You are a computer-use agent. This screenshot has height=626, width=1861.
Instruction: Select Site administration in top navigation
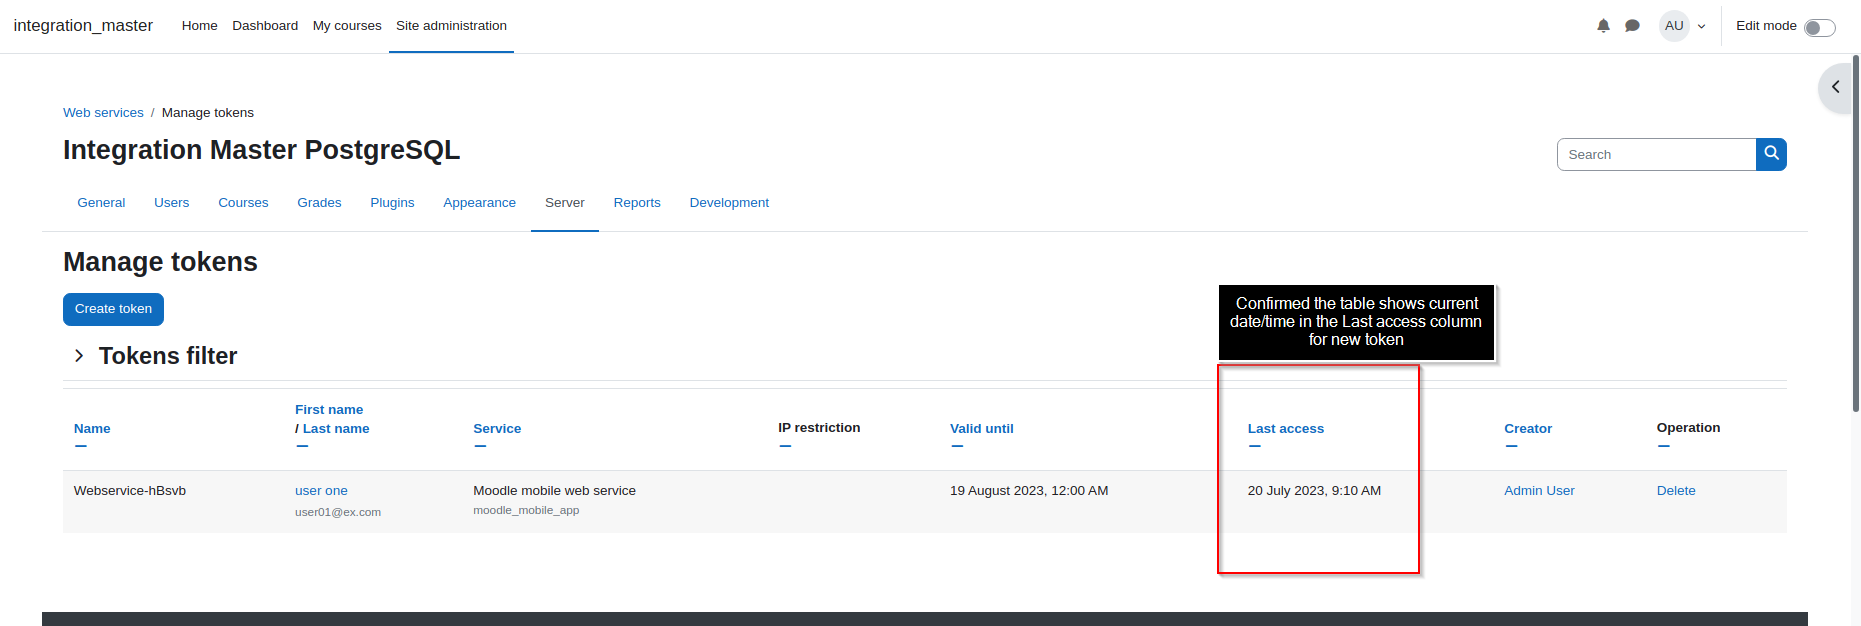pyautogui.click(x=451, y=26)
